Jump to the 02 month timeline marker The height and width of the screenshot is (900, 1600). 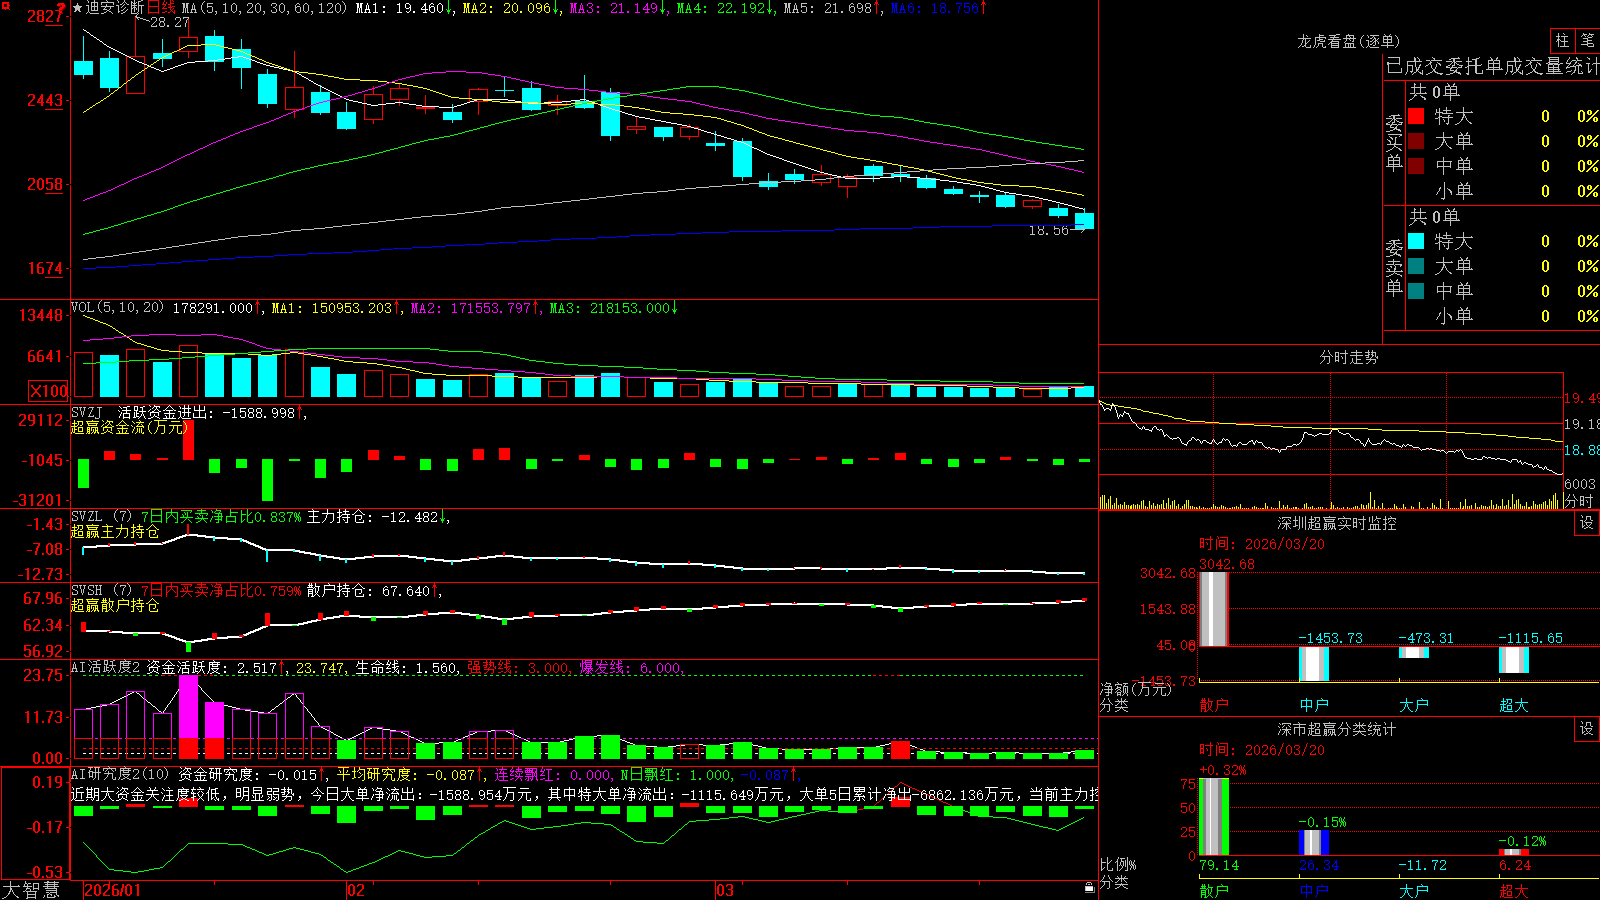point(356,890)
